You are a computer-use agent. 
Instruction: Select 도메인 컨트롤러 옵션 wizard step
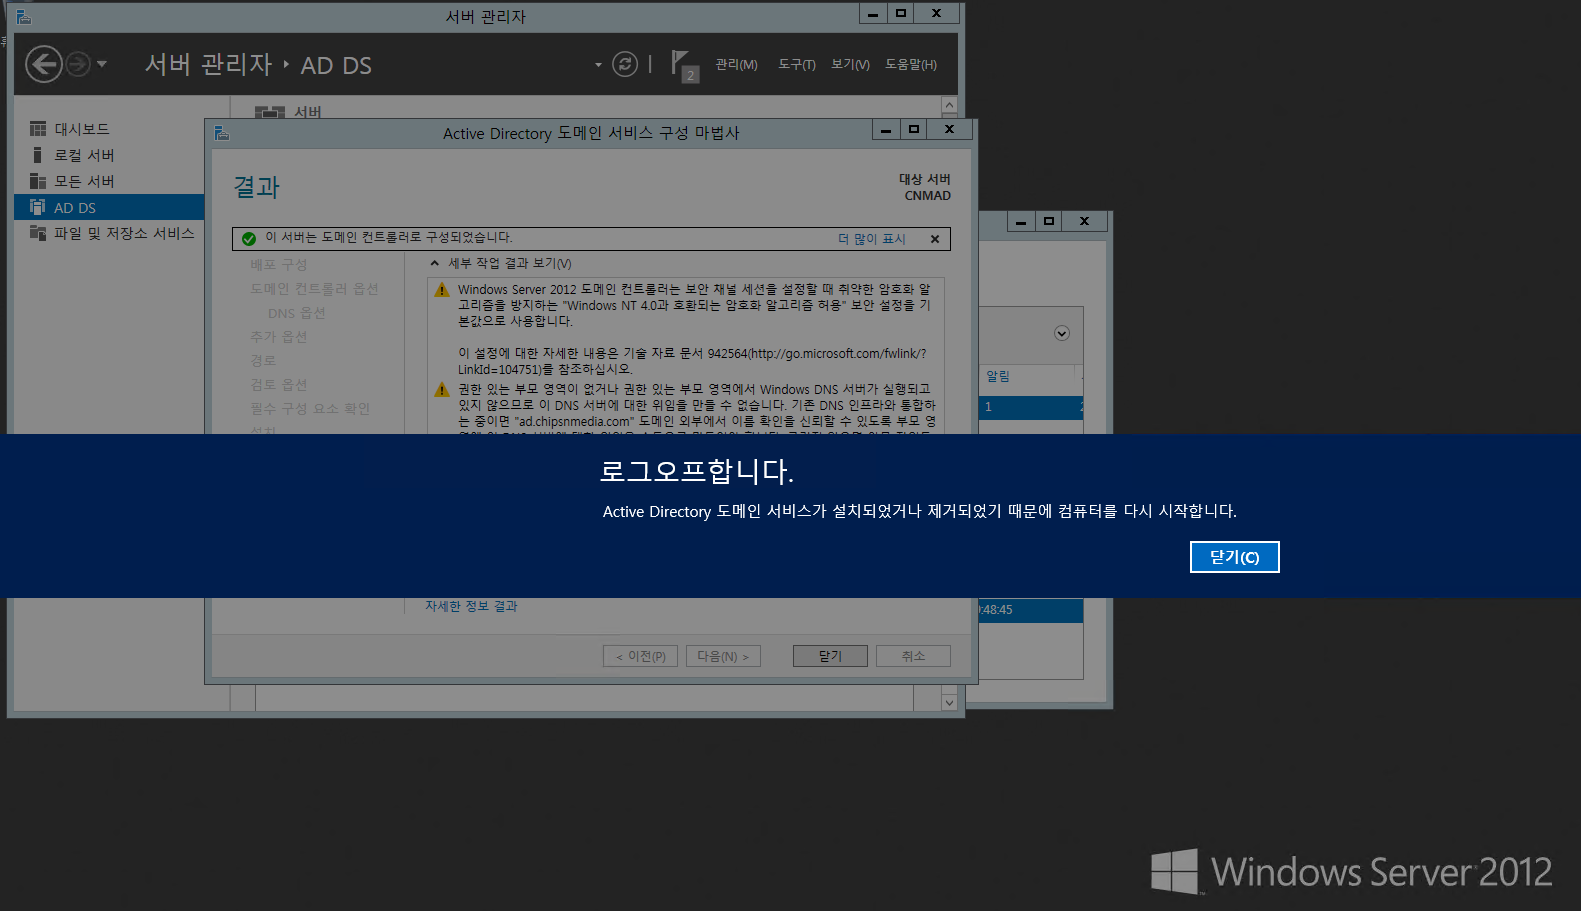(314, 289)
